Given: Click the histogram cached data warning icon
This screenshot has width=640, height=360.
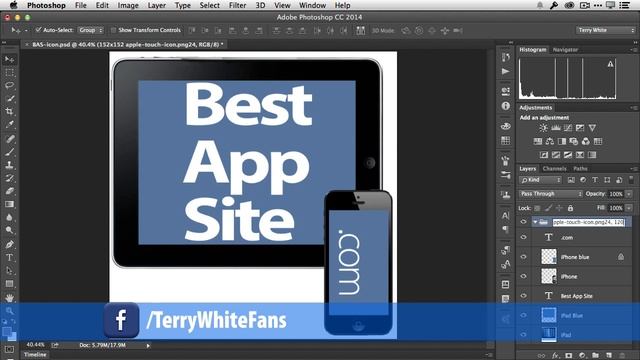Looking at the screenshot, I should [610, 64].
